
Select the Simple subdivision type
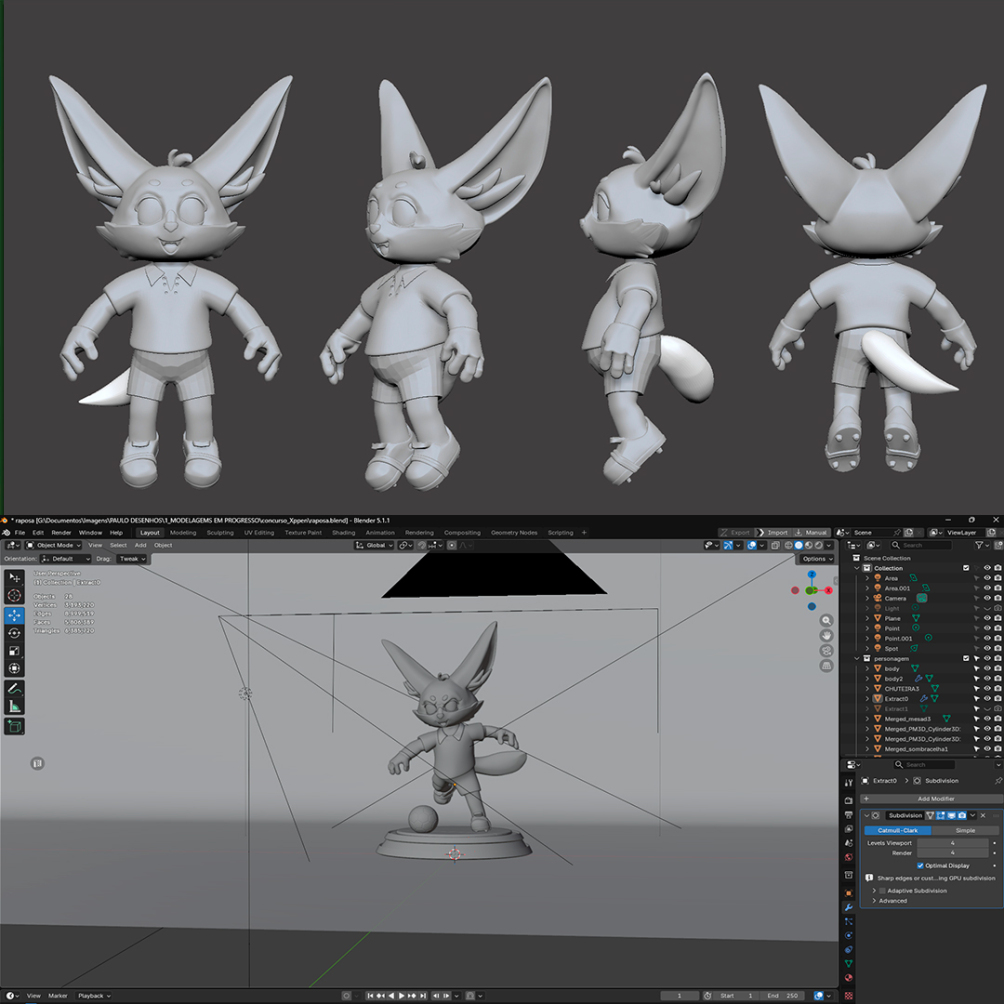pos(965,830)
